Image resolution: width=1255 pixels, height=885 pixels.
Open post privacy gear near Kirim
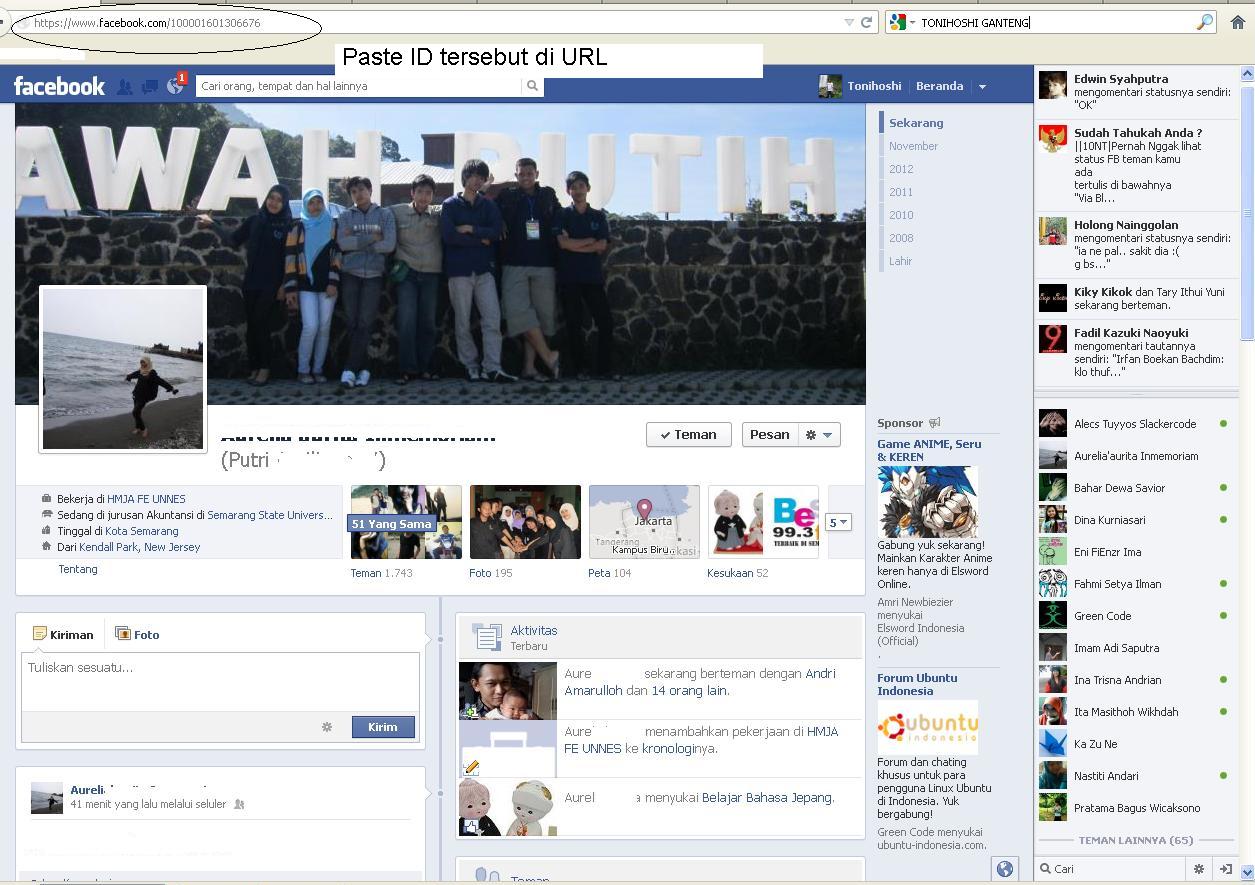tap(327, 727)
